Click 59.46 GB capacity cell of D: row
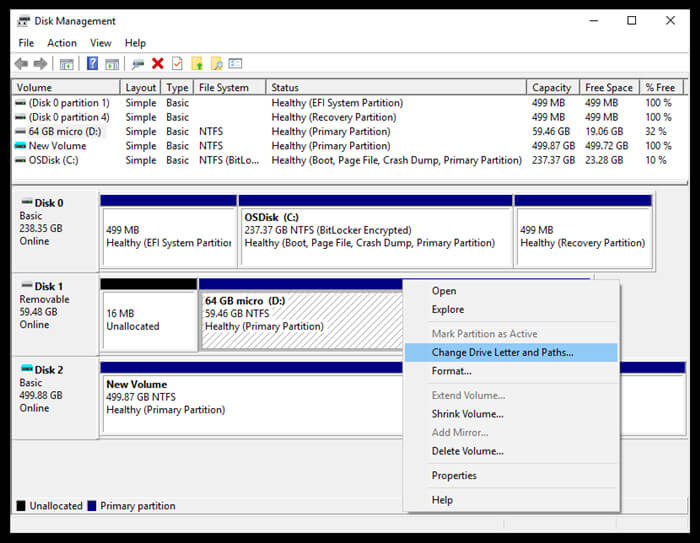This screenshot has height=543, width=700. 551,131
